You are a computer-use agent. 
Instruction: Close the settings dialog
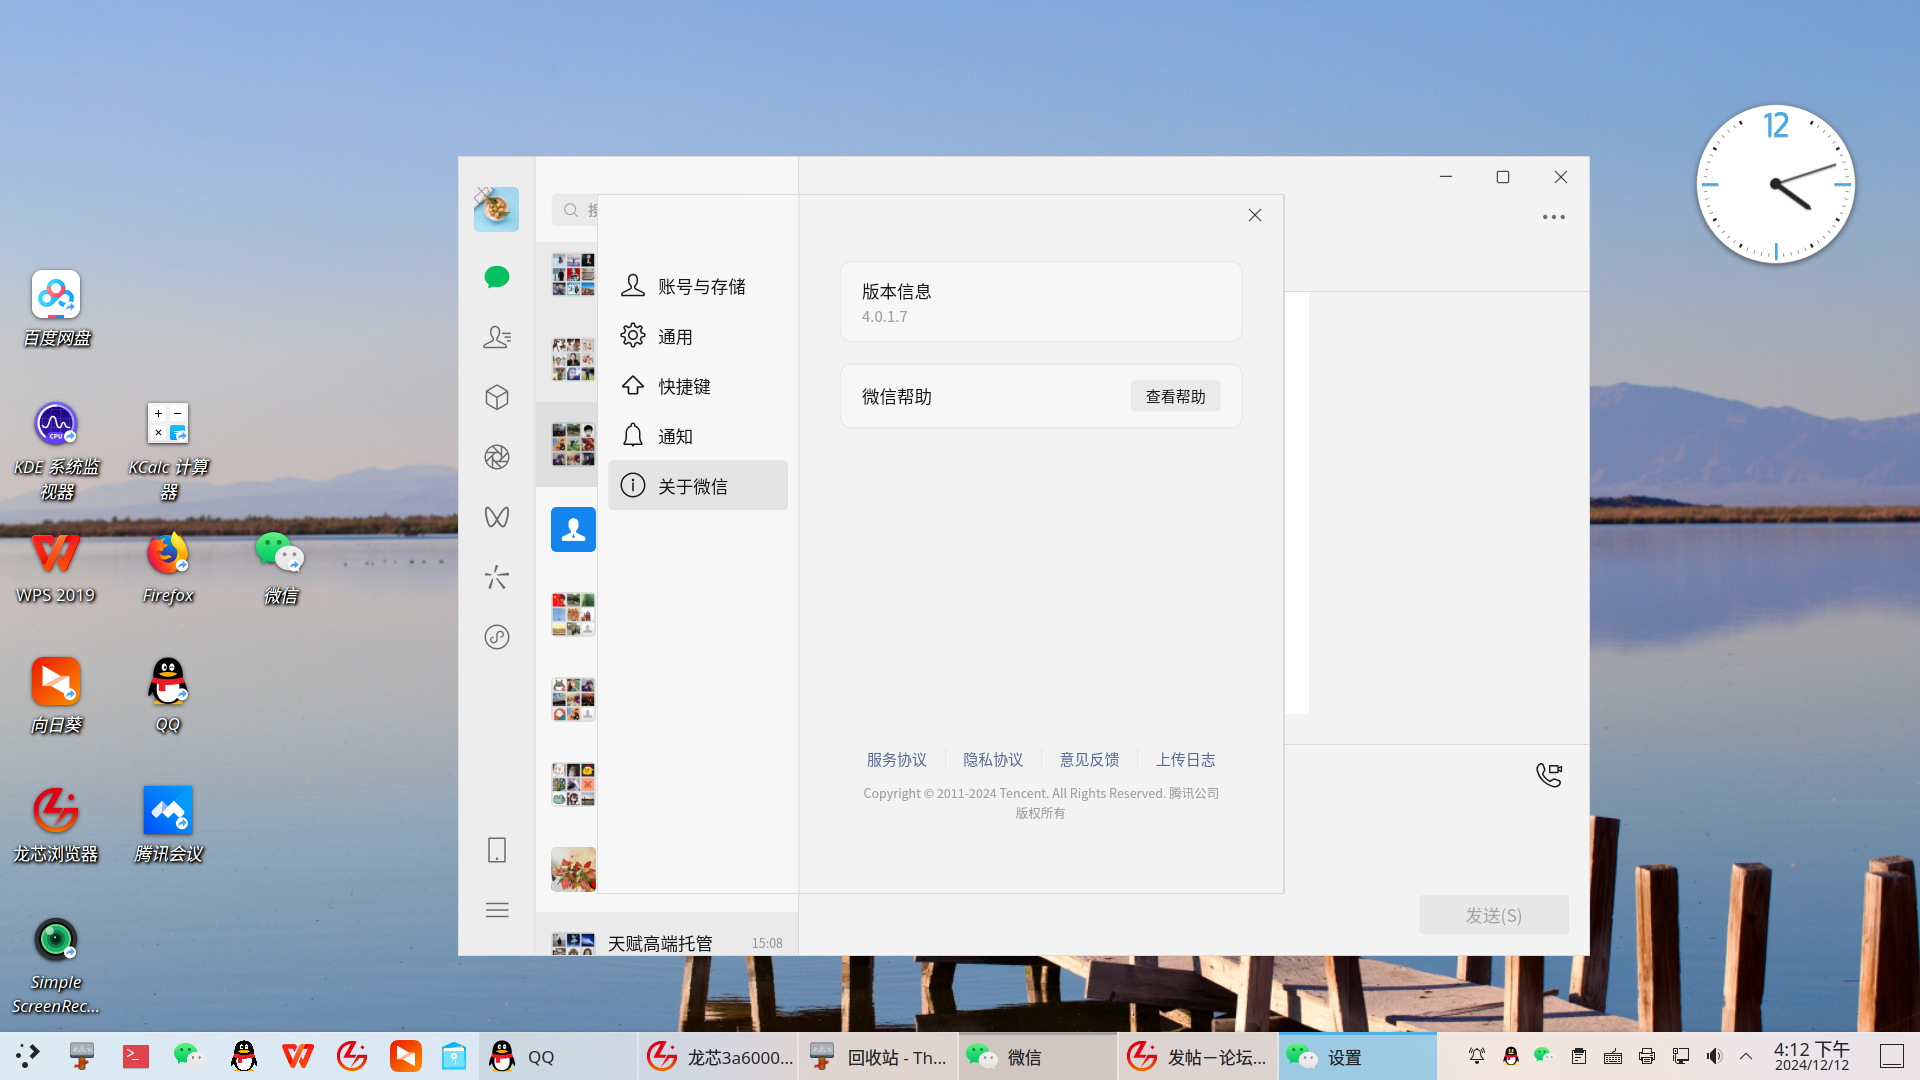(x=1255, y=215)
